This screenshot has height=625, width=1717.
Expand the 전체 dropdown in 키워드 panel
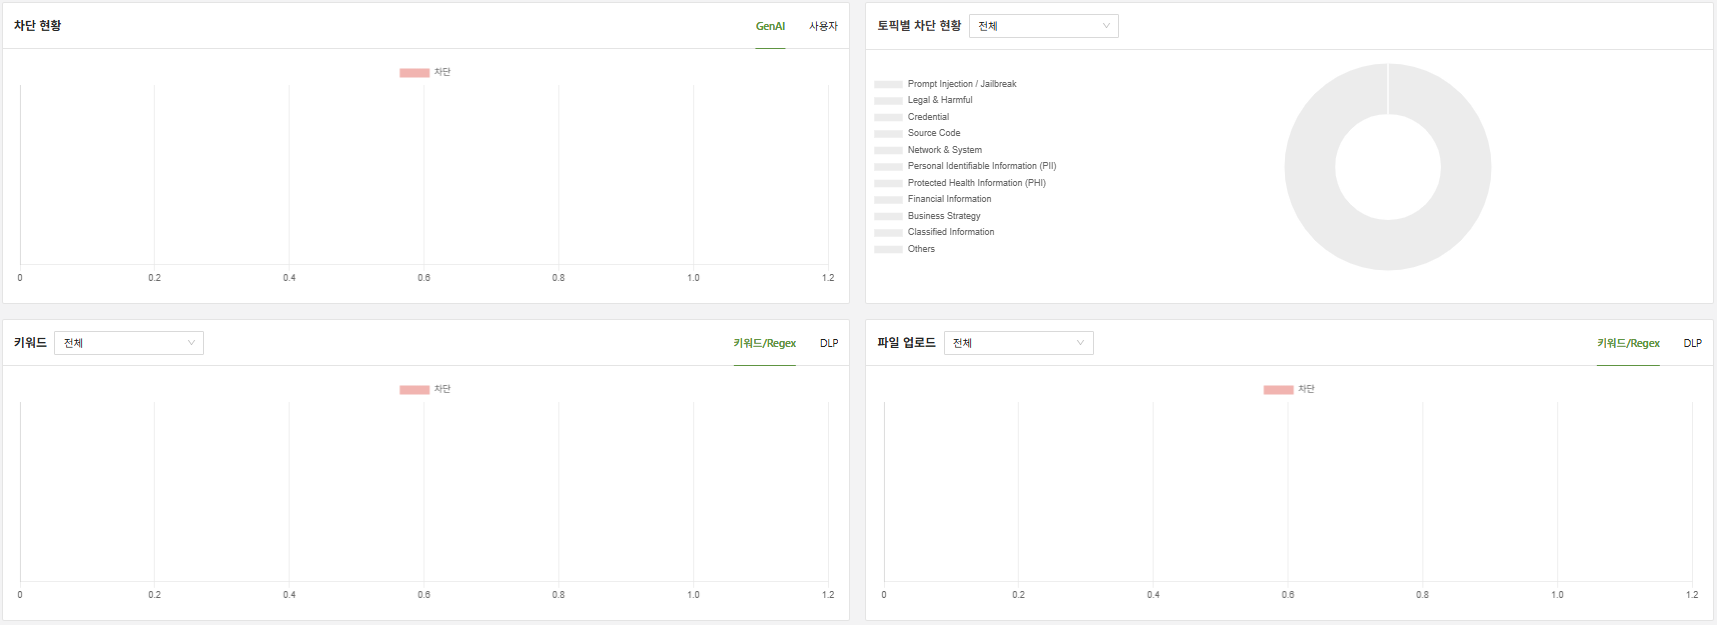coord(128,343)
